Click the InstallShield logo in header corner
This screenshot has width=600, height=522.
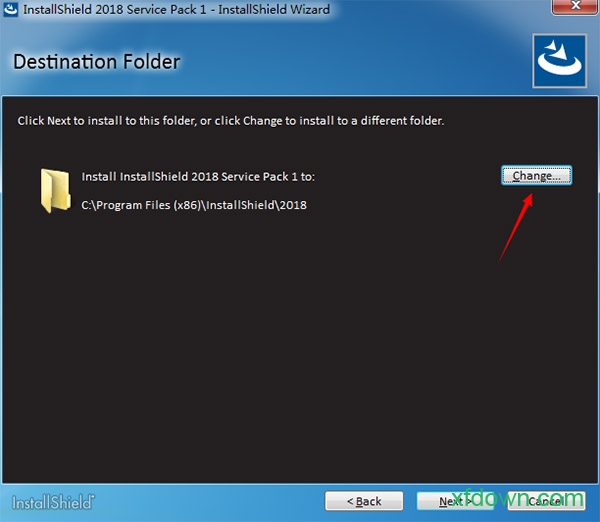(x=559, y=62)
